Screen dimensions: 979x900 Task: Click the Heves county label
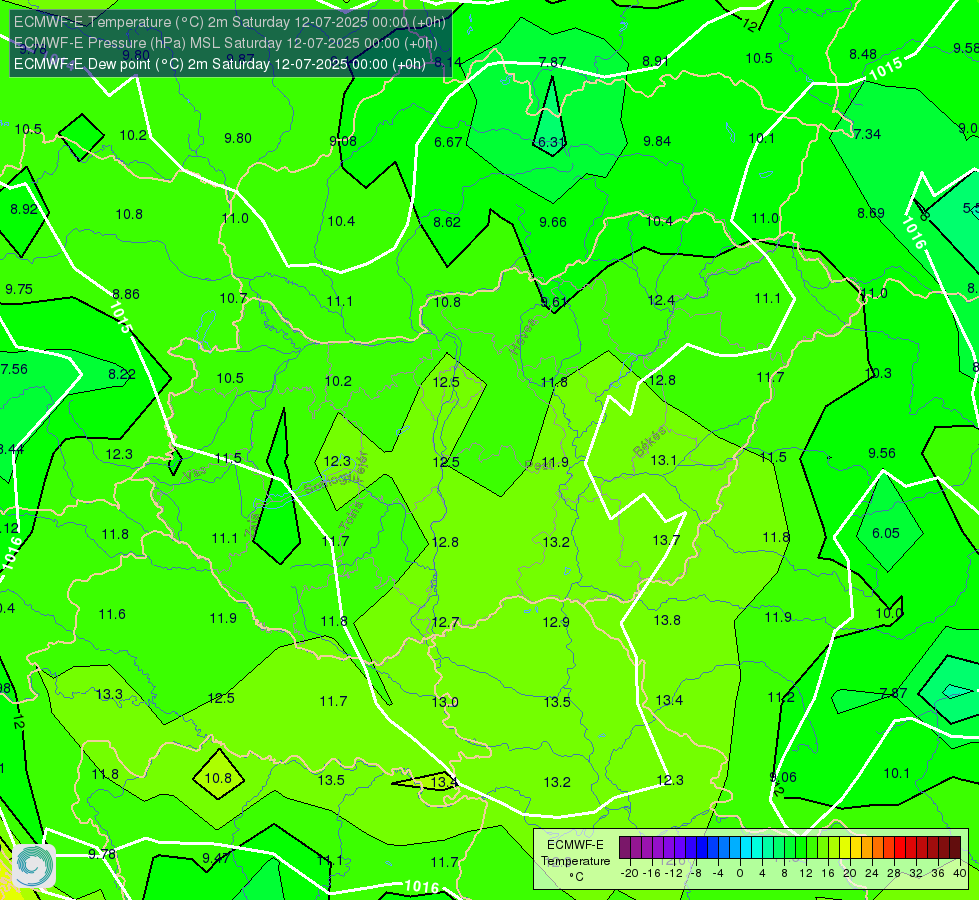point(523,337)
